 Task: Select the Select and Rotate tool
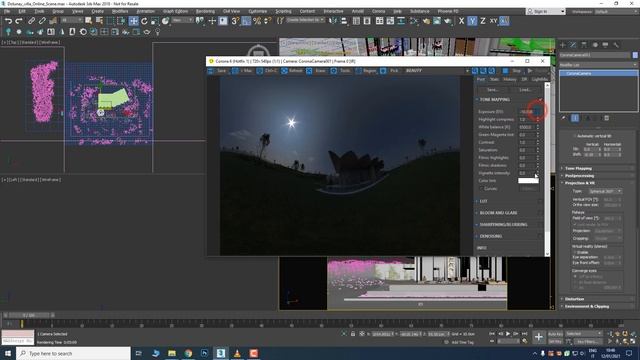coord(144,21)
